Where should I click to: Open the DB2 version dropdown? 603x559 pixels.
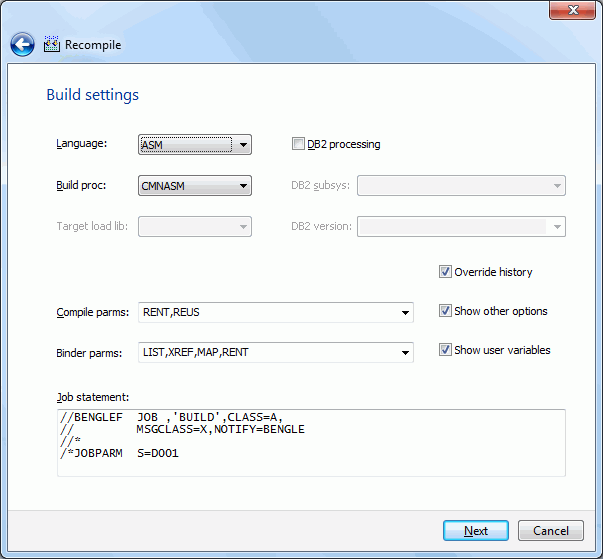point(461,226)
